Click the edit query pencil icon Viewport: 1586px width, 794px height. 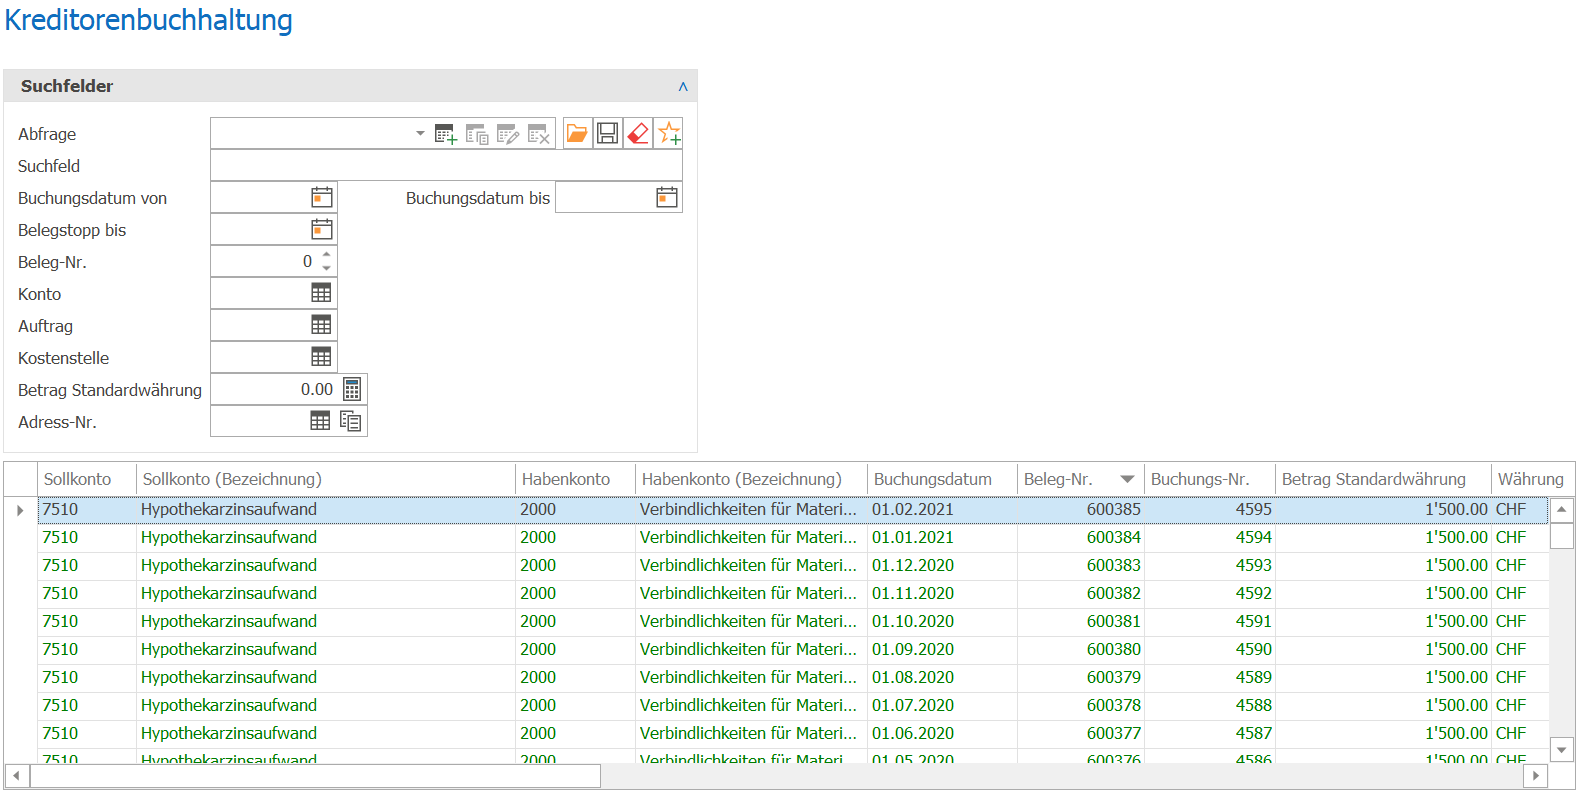coord(508,134)
